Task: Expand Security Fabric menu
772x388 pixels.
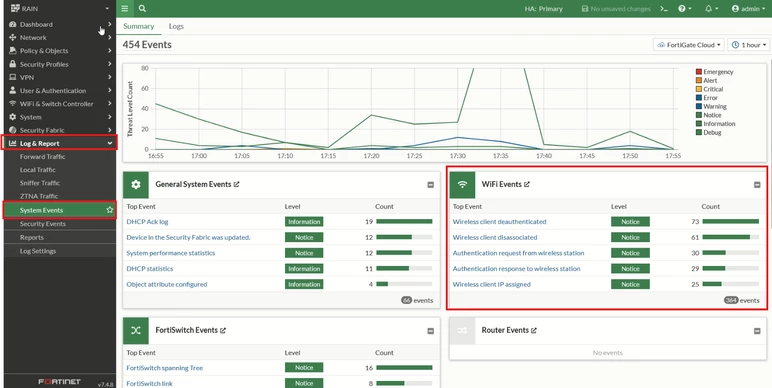Action: pyautogui.click(x=60, y=130)
